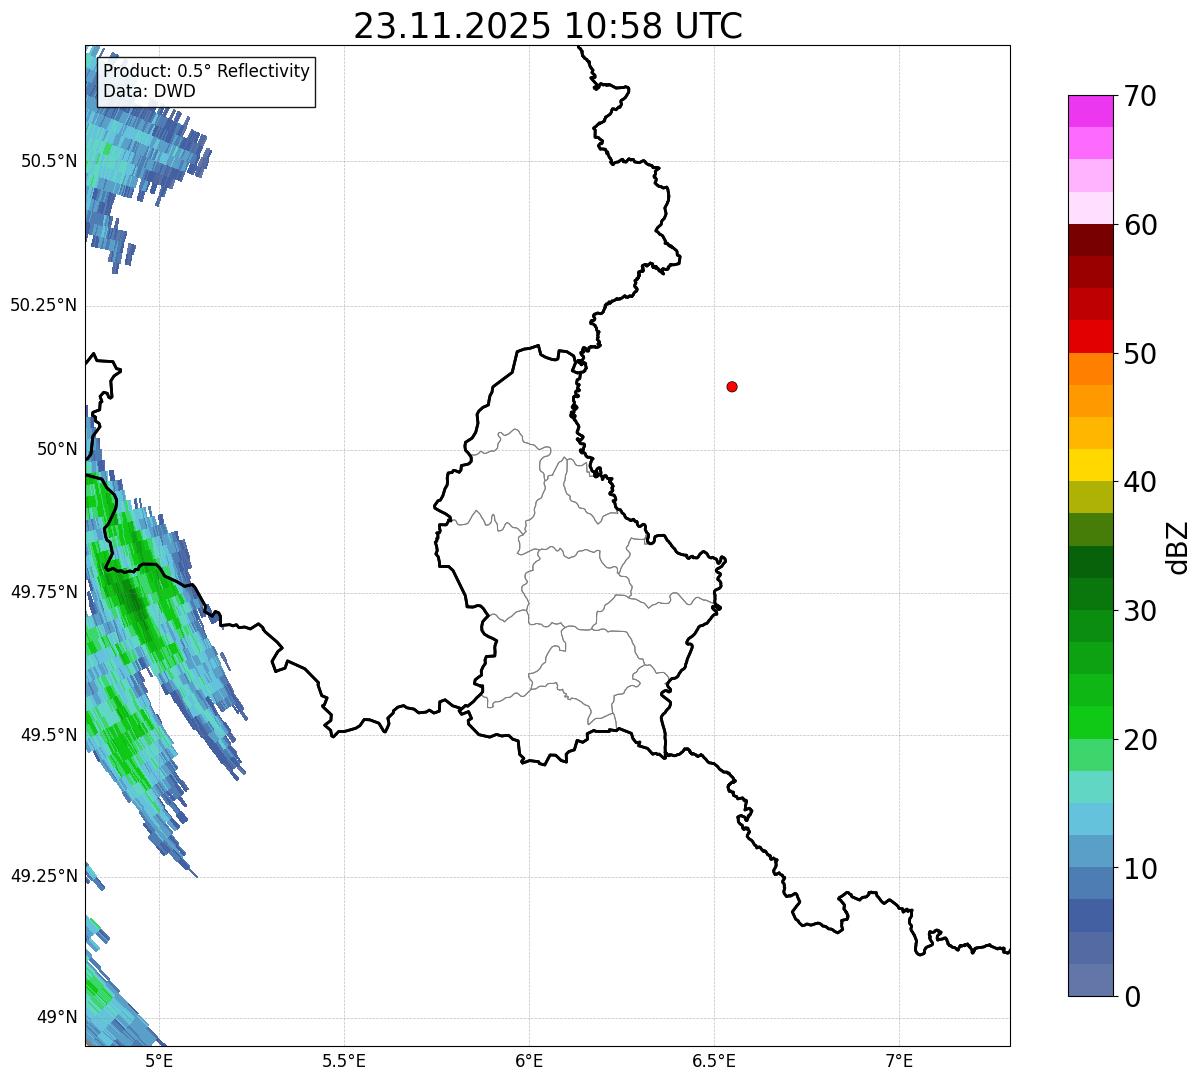Click the 50 colorbar tick label

coord(1140,354)
